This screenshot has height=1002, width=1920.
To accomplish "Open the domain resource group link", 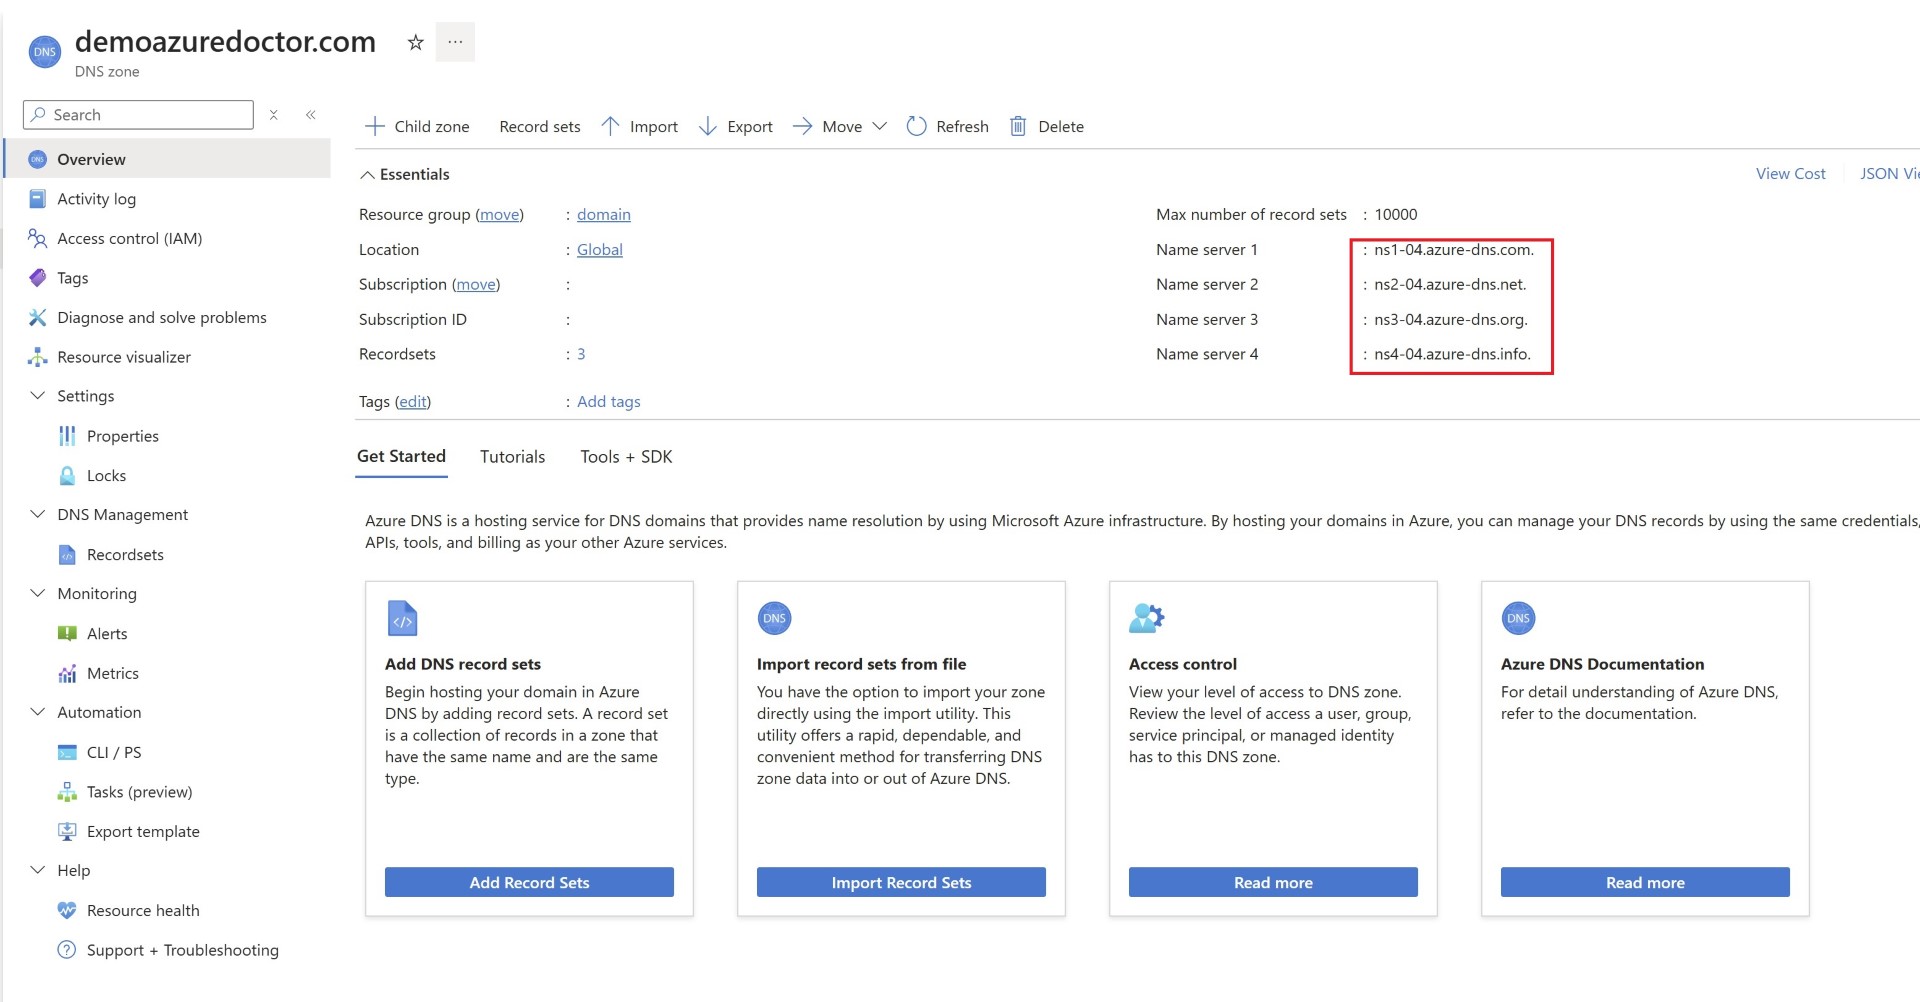I will click(604, 214).
